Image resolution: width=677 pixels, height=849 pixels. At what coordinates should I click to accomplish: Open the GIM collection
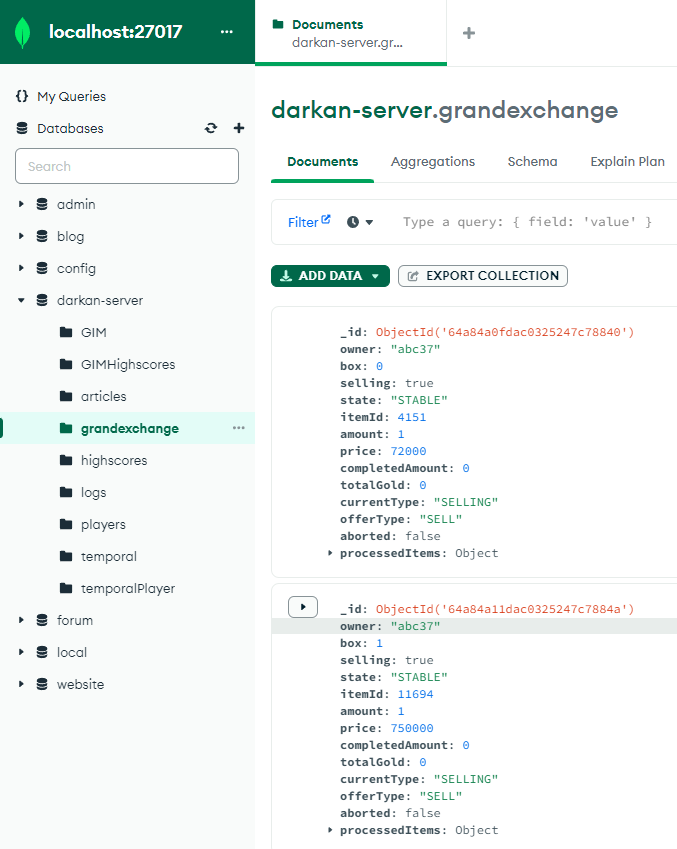tap(94, 332)
